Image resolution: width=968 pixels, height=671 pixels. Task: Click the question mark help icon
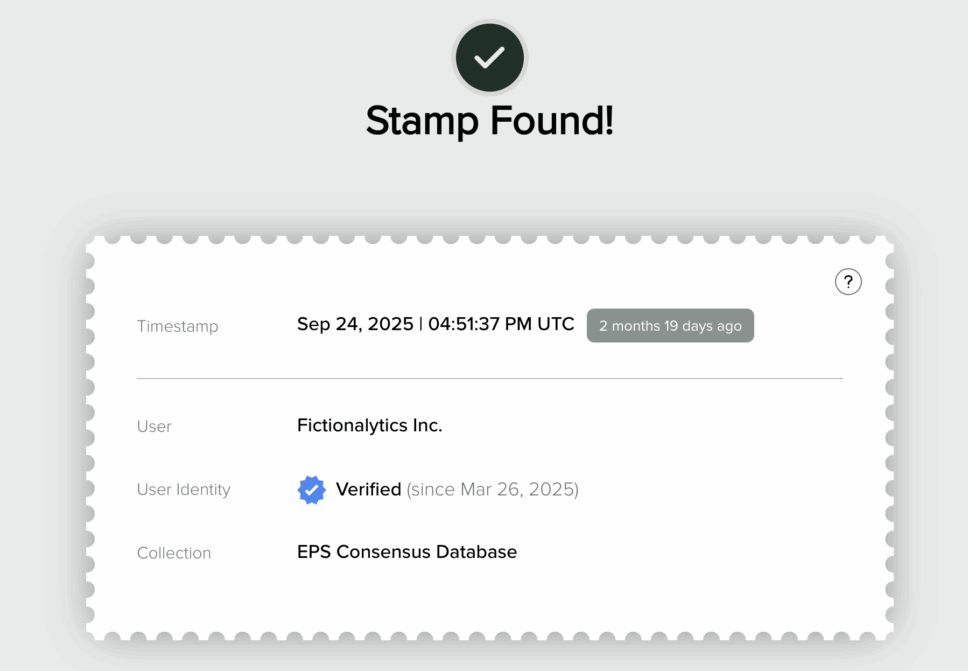tap(848, 282)
